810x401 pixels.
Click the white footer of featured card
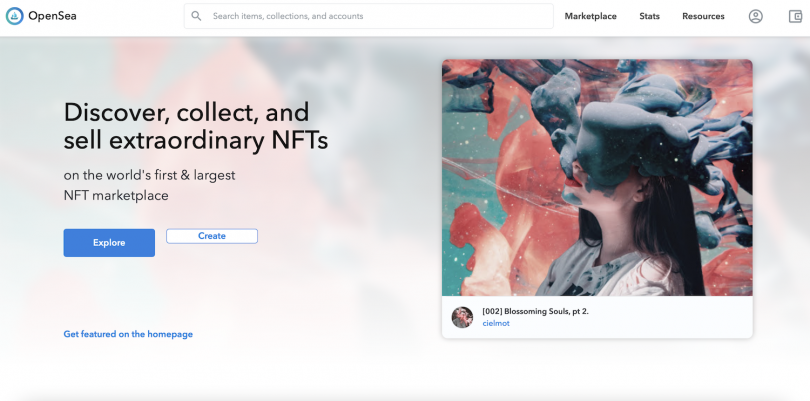click(x=597, y=317)
